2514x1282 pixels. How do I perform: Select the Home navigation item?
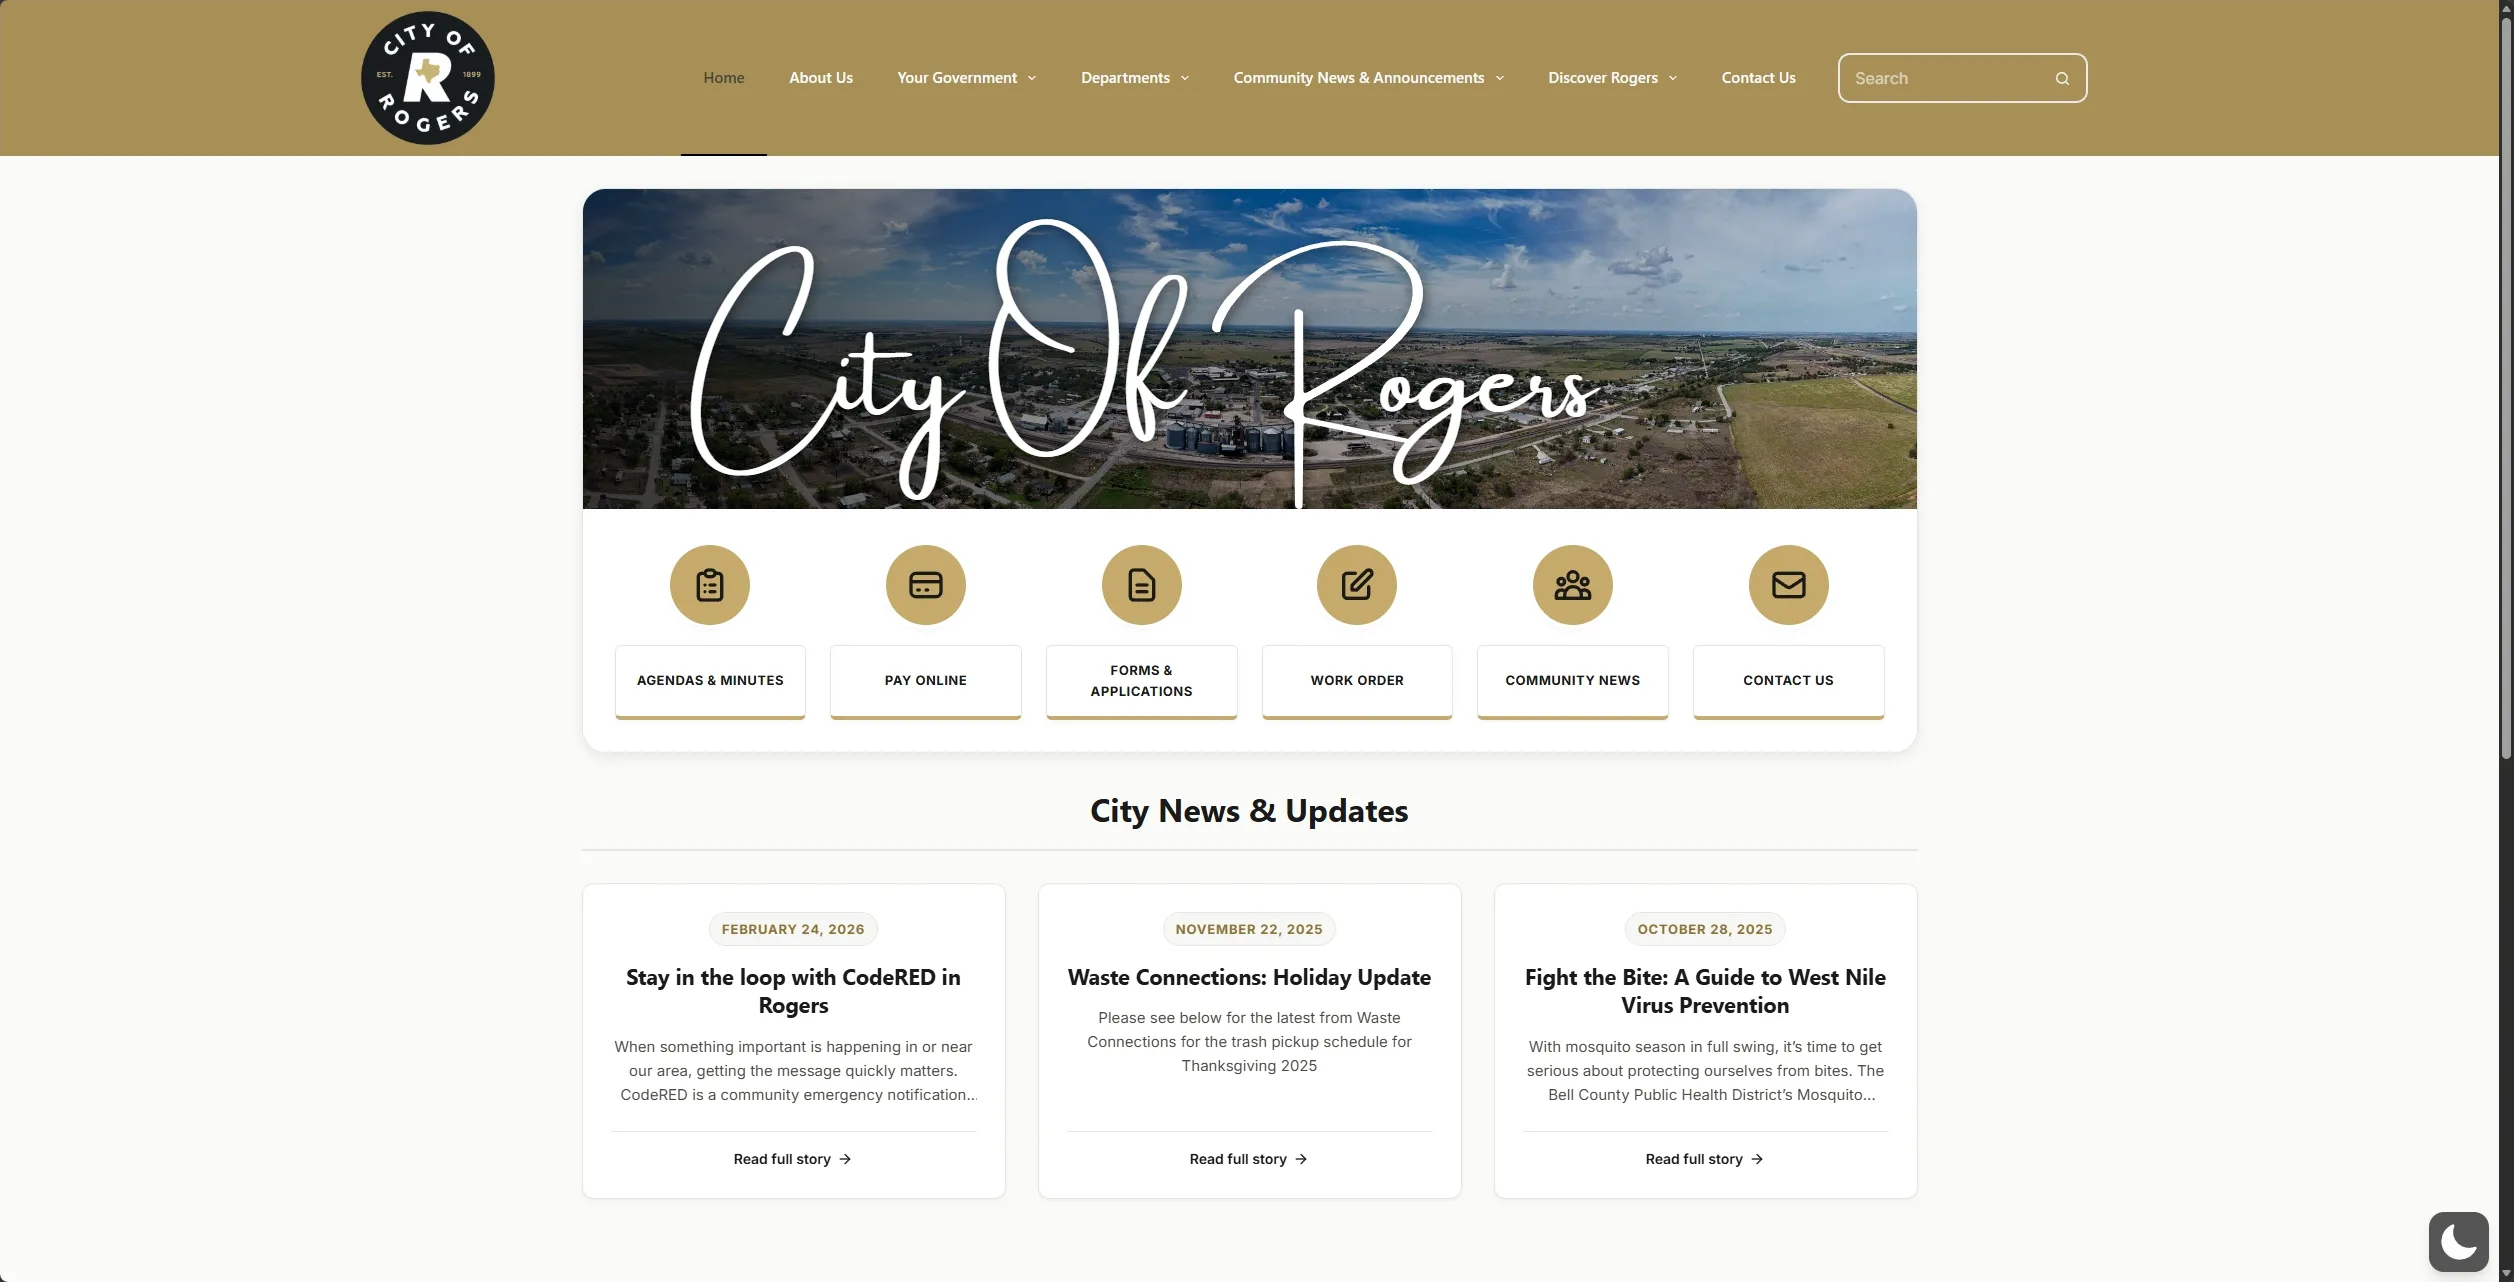tap(723, 77)
